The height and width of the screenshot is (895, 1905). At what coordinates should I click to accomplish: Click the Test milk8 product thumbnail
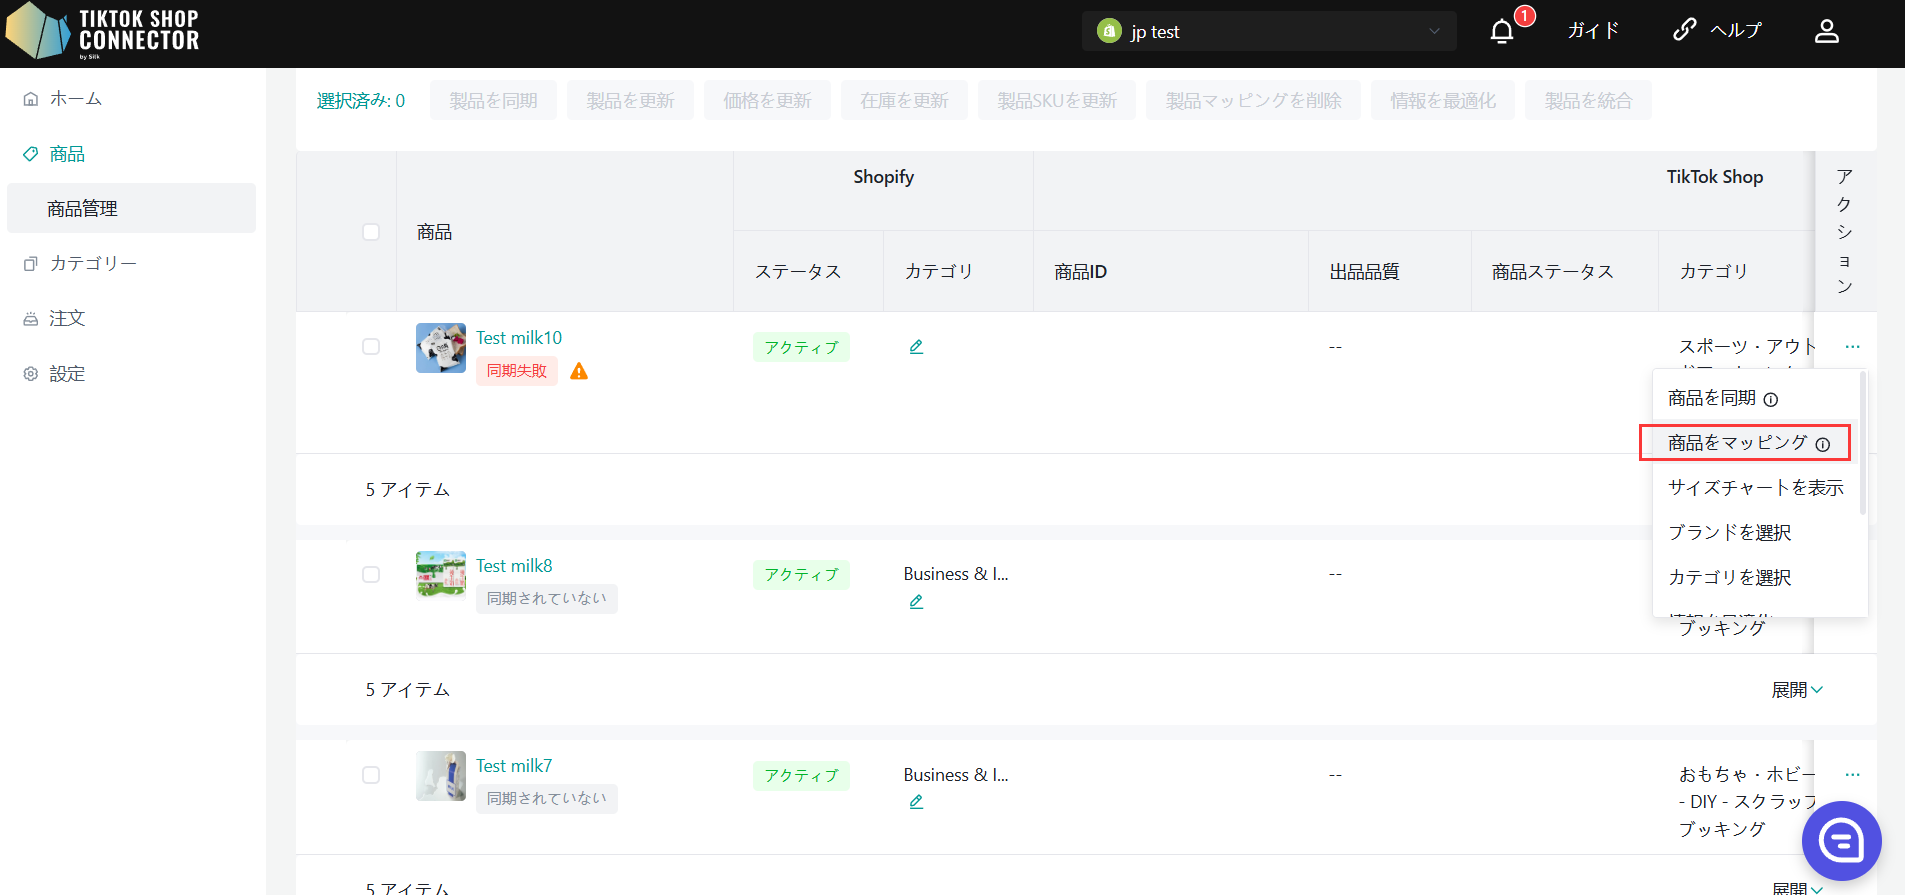[441, 575]
